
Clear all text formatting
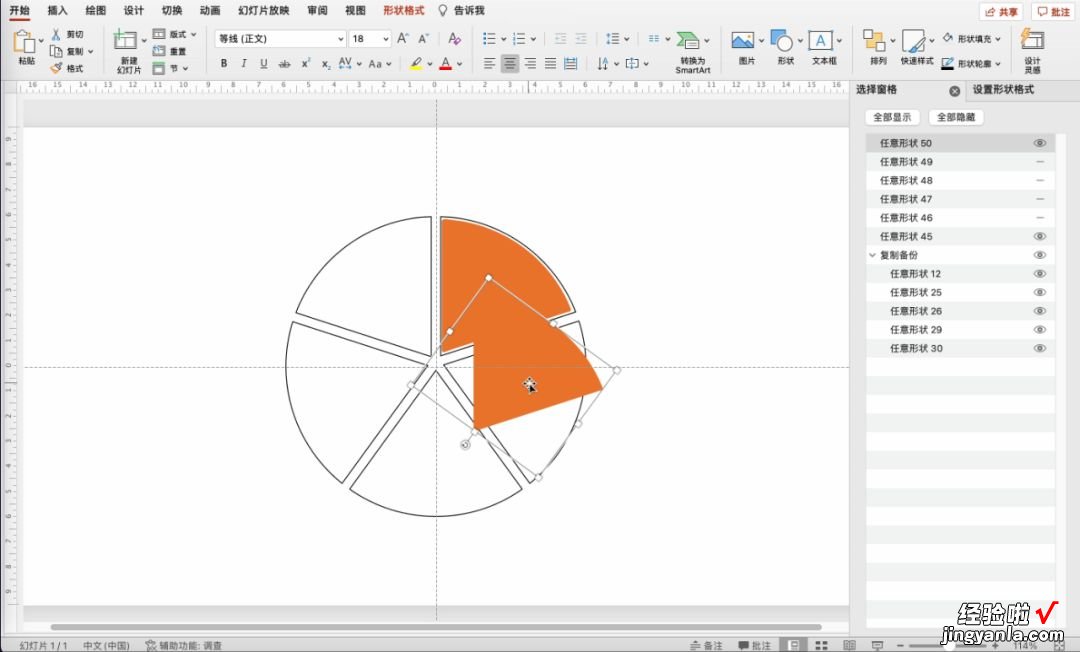click(454, 39)
